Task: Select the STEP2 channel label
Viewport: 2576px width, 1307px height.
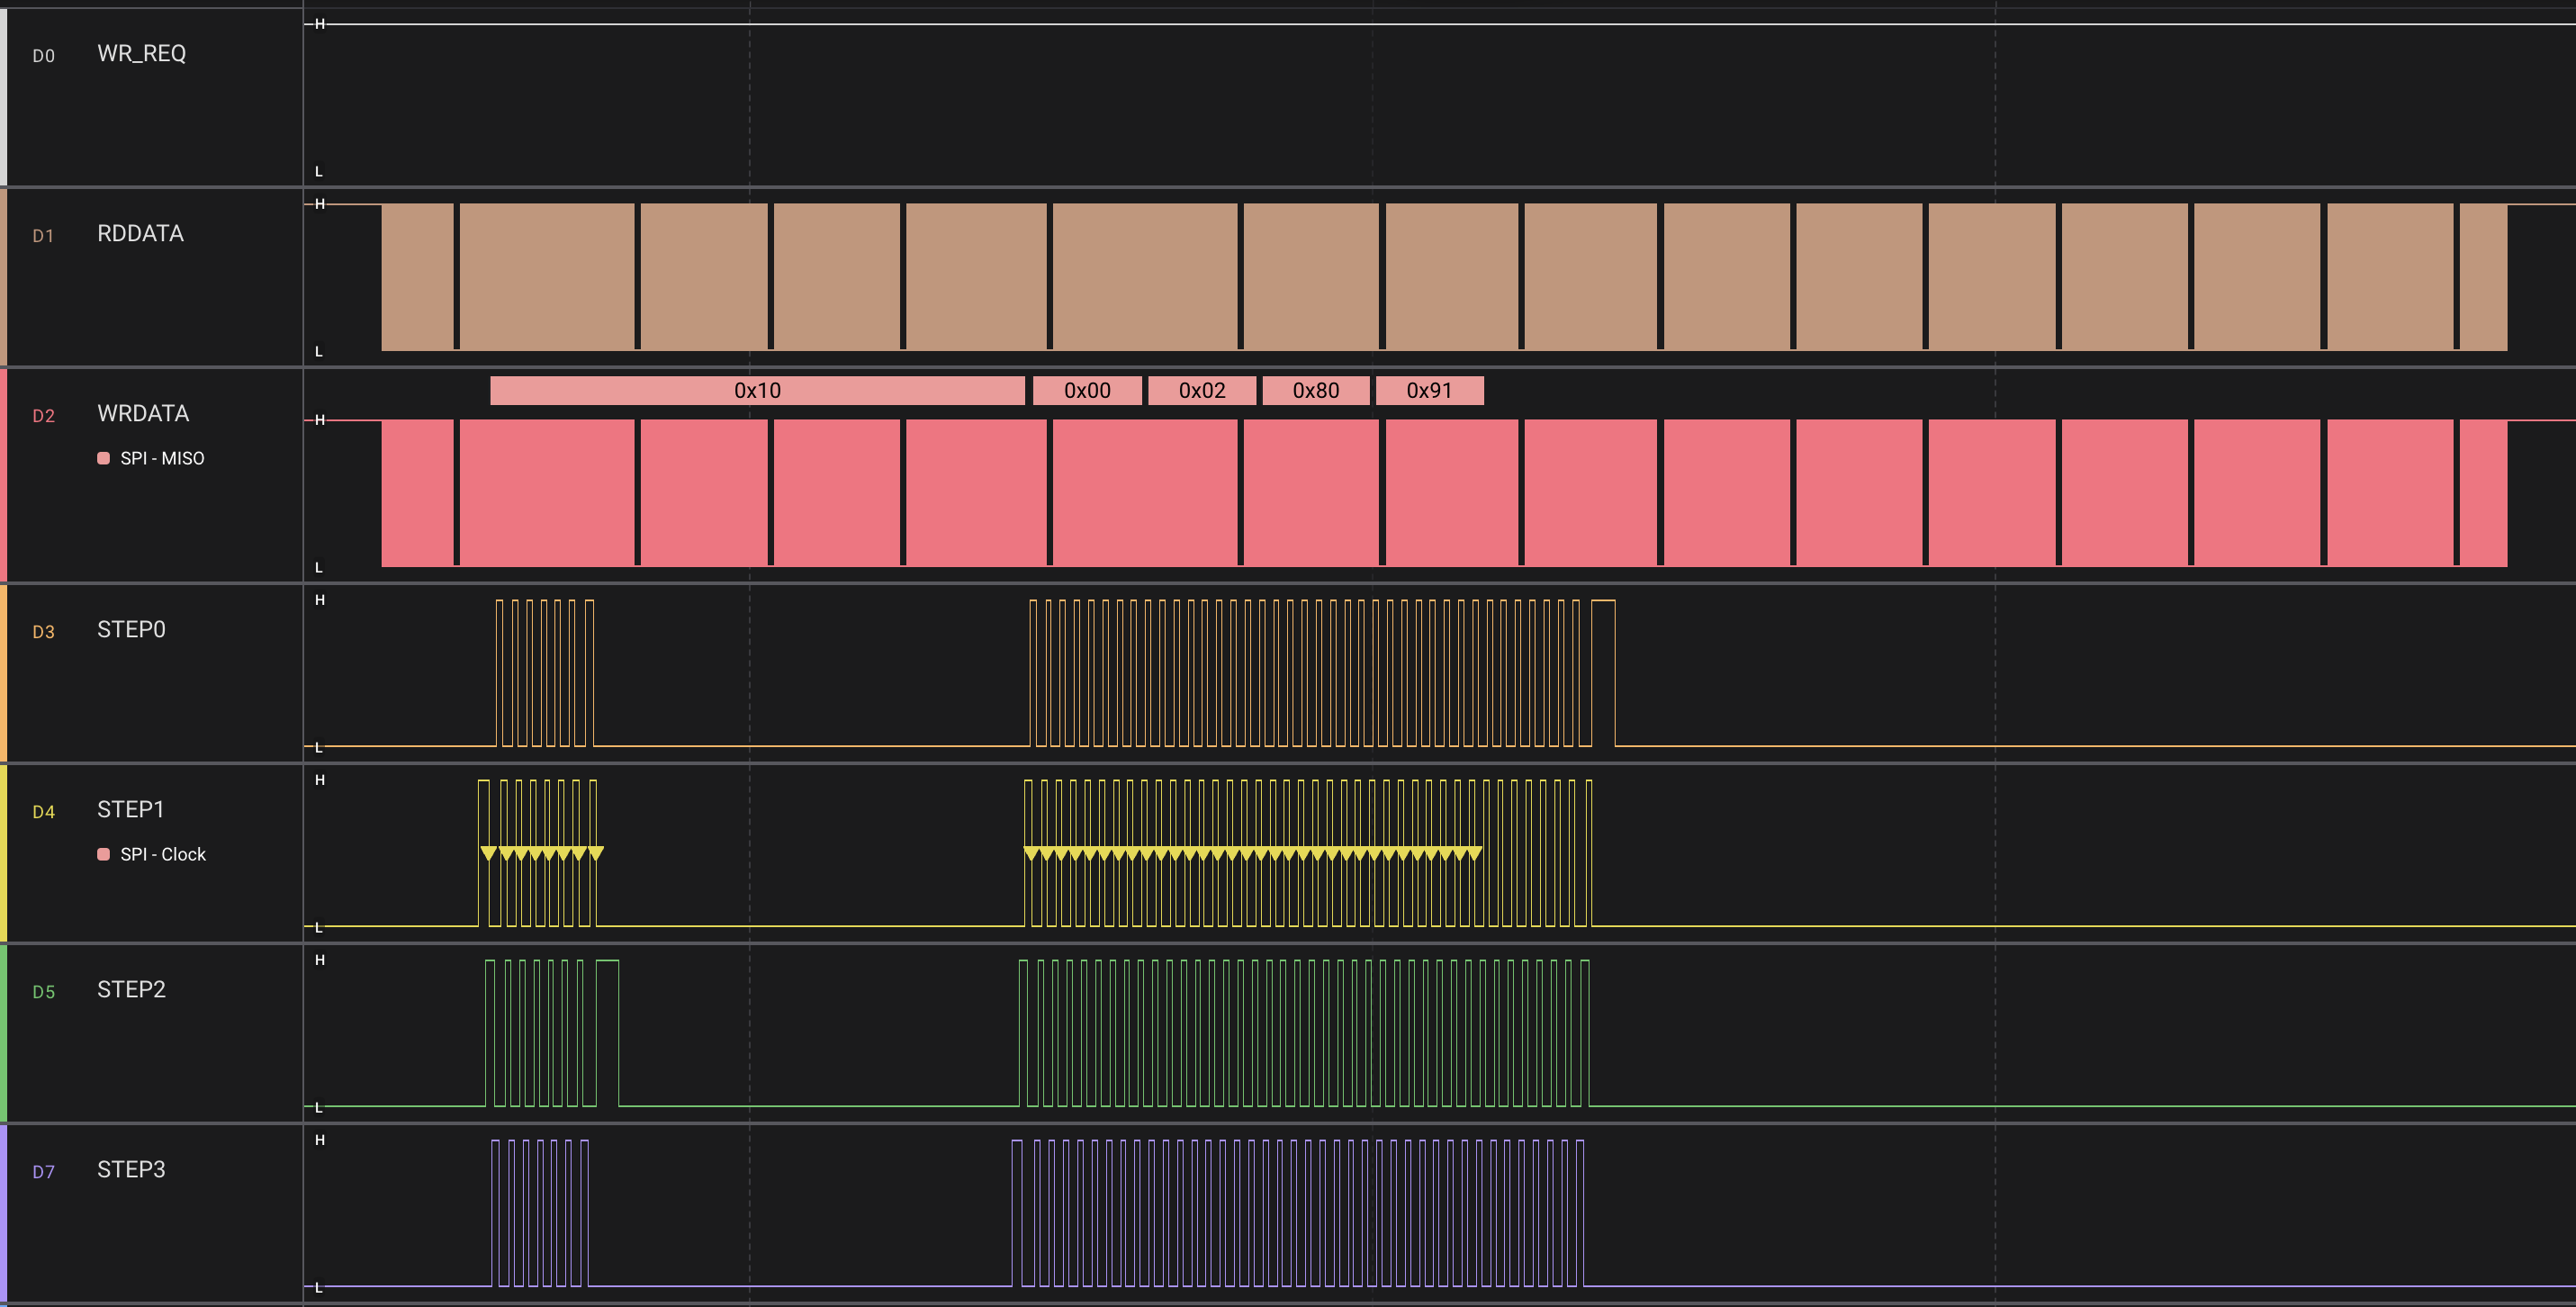Action: coord(131,990)
